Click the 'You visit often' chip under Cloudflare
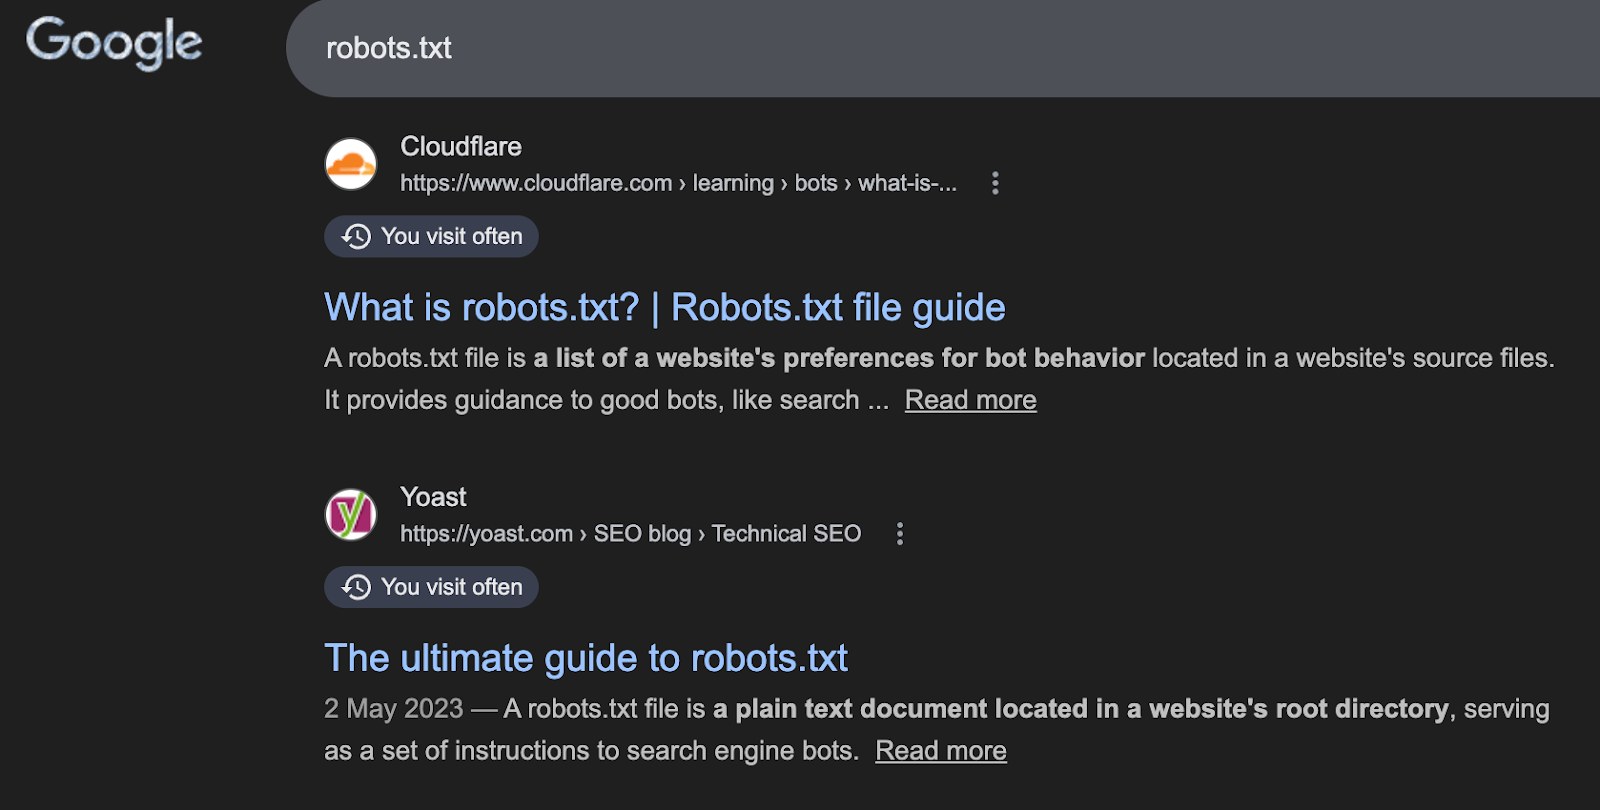This screenshot has height=810, width=1600. 430,236
